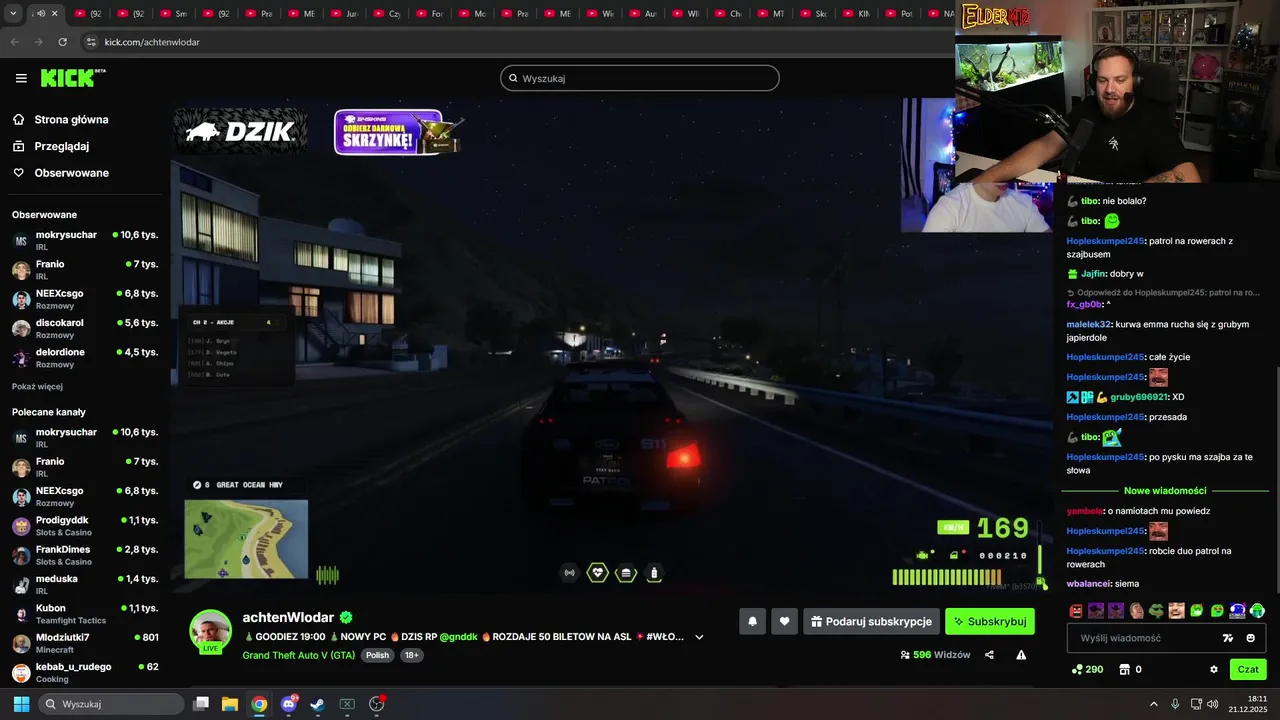Open Steam from the taskbar

click(317, 704)
